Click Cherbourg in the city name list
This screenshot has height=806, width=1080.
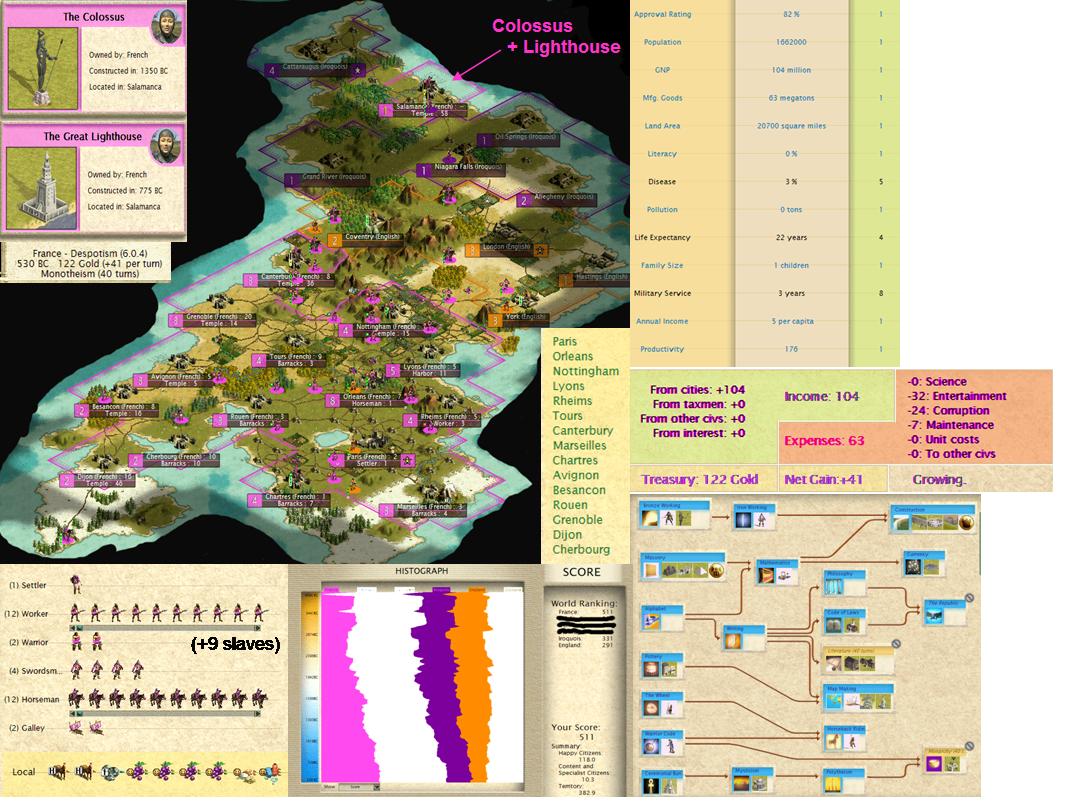[x=581, y=550]
